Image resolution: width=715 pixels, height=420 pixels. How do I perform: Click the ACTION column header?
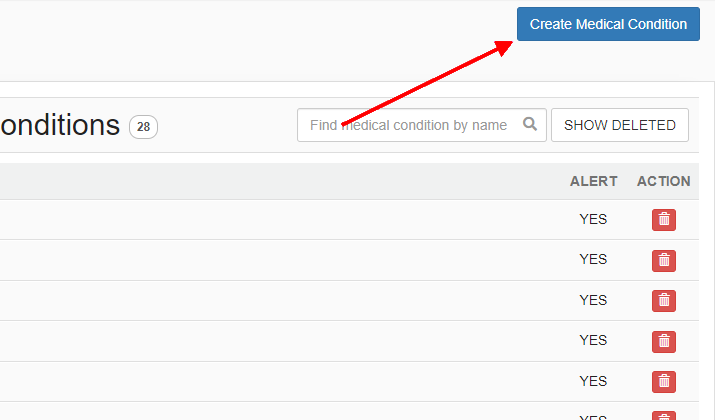point(663,181)
